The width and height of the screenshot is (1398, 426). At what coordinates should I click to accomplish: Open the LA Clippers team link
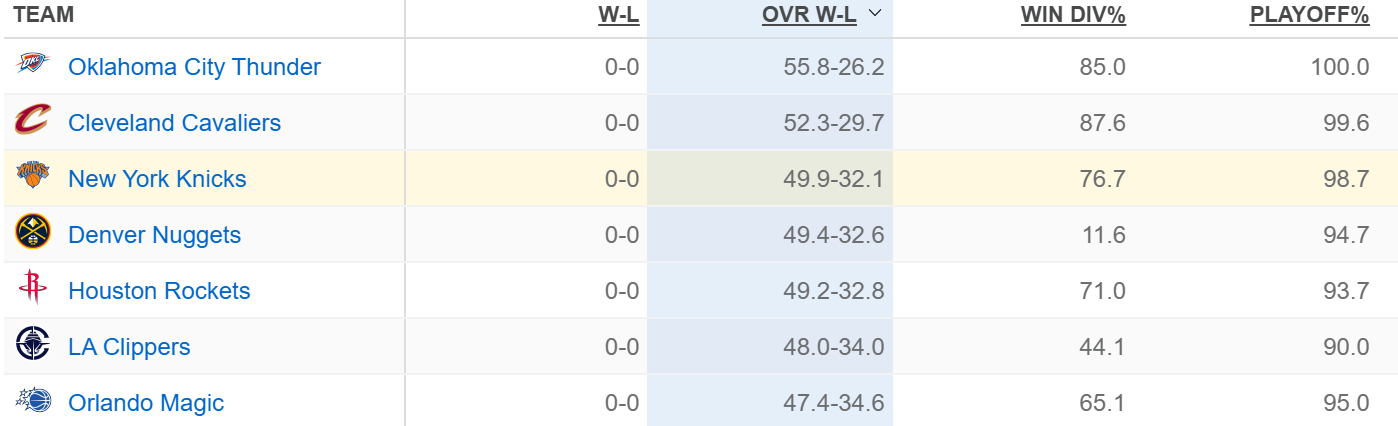coord(129,347)
